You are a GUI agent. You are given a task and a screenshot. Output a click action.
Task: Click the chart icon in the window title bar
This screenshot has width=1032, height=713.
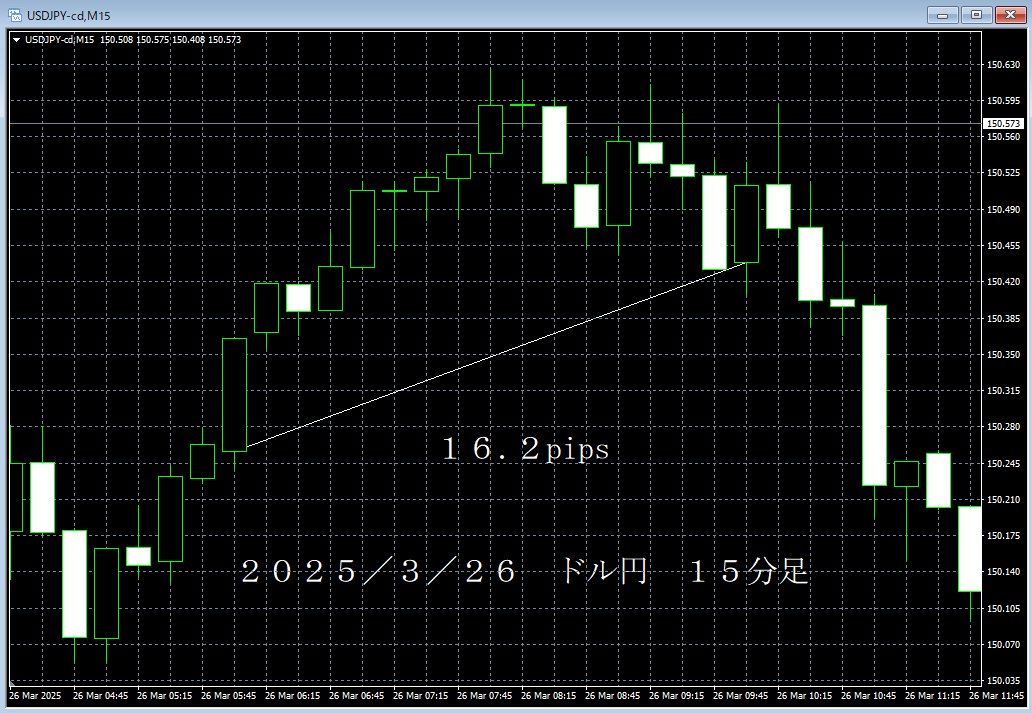[13, 15]
